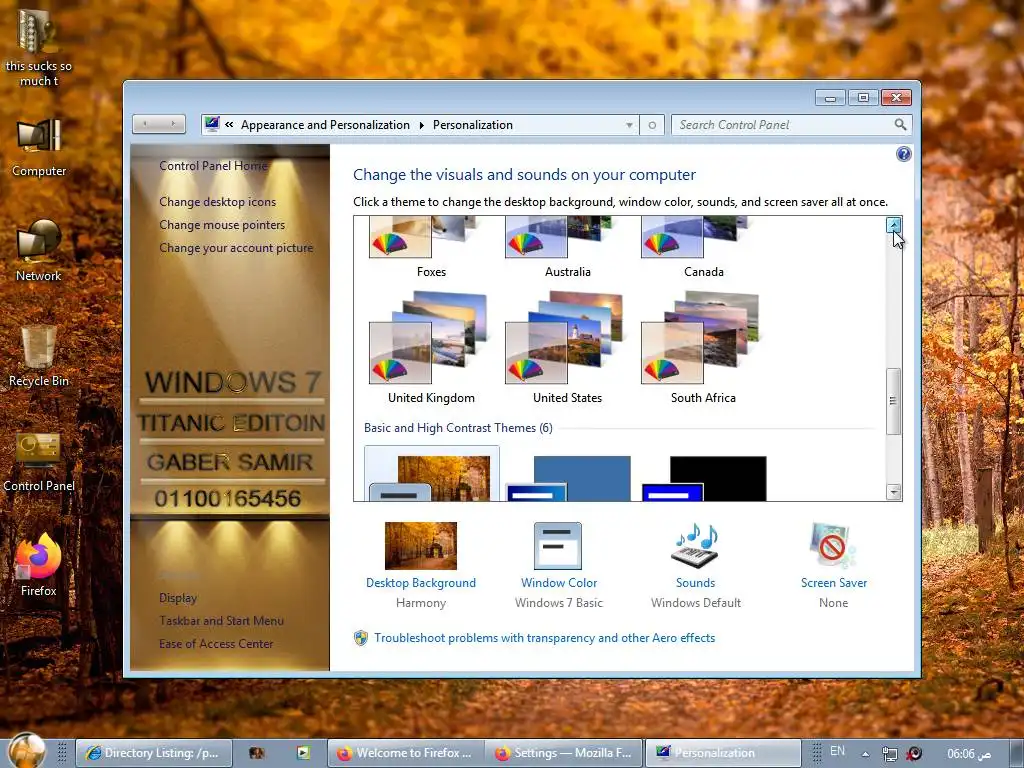Open the Firefox desktop icon
Screen dimensions: 1024x768
click(39, 566)
